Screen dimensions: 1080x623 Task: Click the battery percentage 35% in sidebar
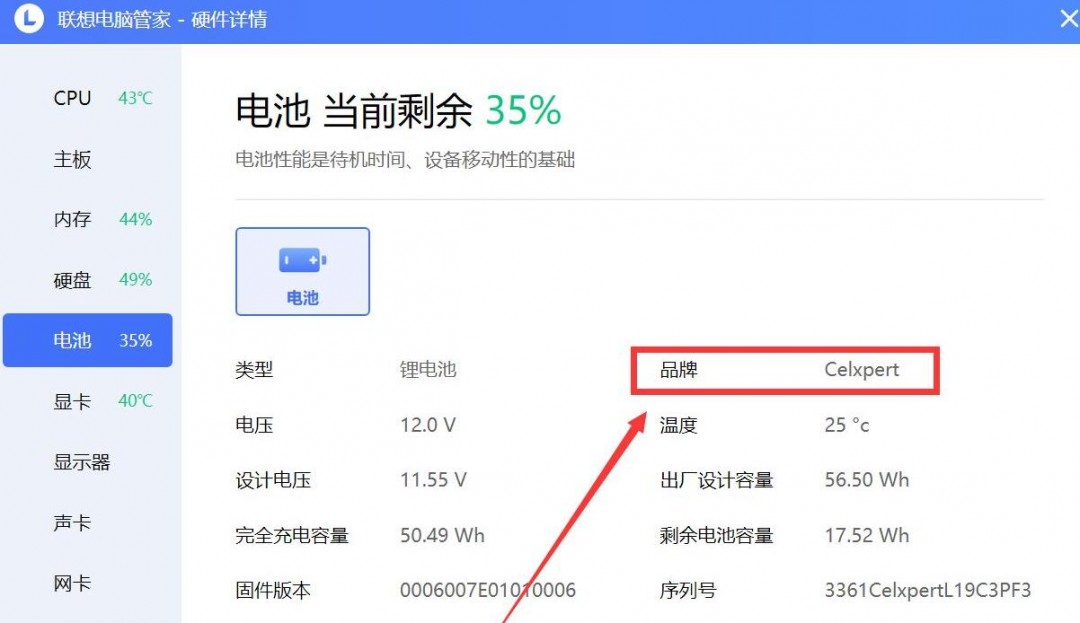134,340
